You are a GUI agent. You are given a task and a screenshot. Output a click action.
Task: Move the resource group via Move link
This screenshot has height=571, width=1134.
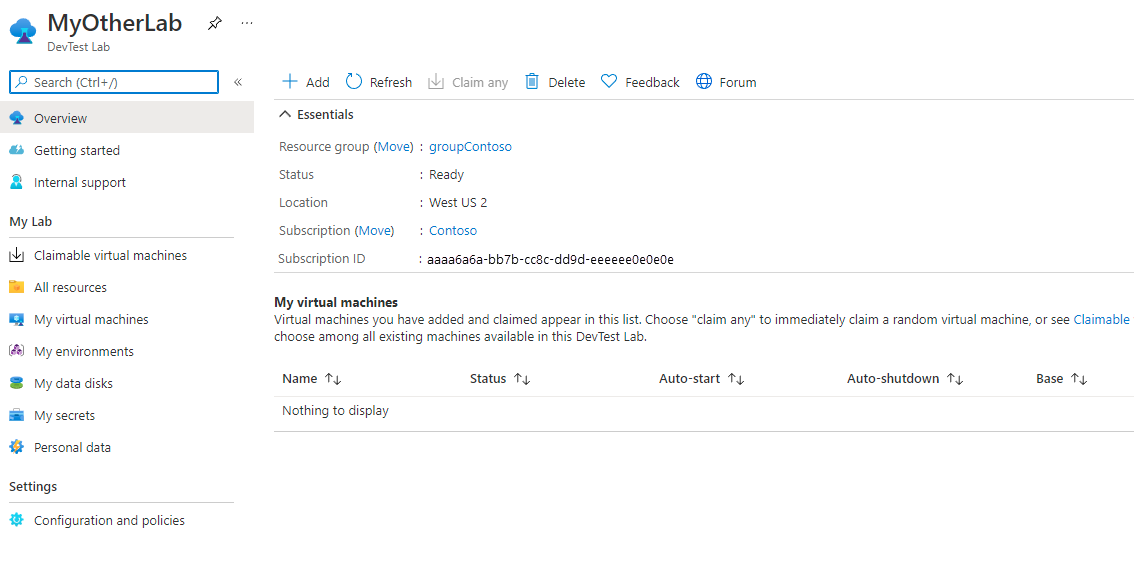coord(393,147)
